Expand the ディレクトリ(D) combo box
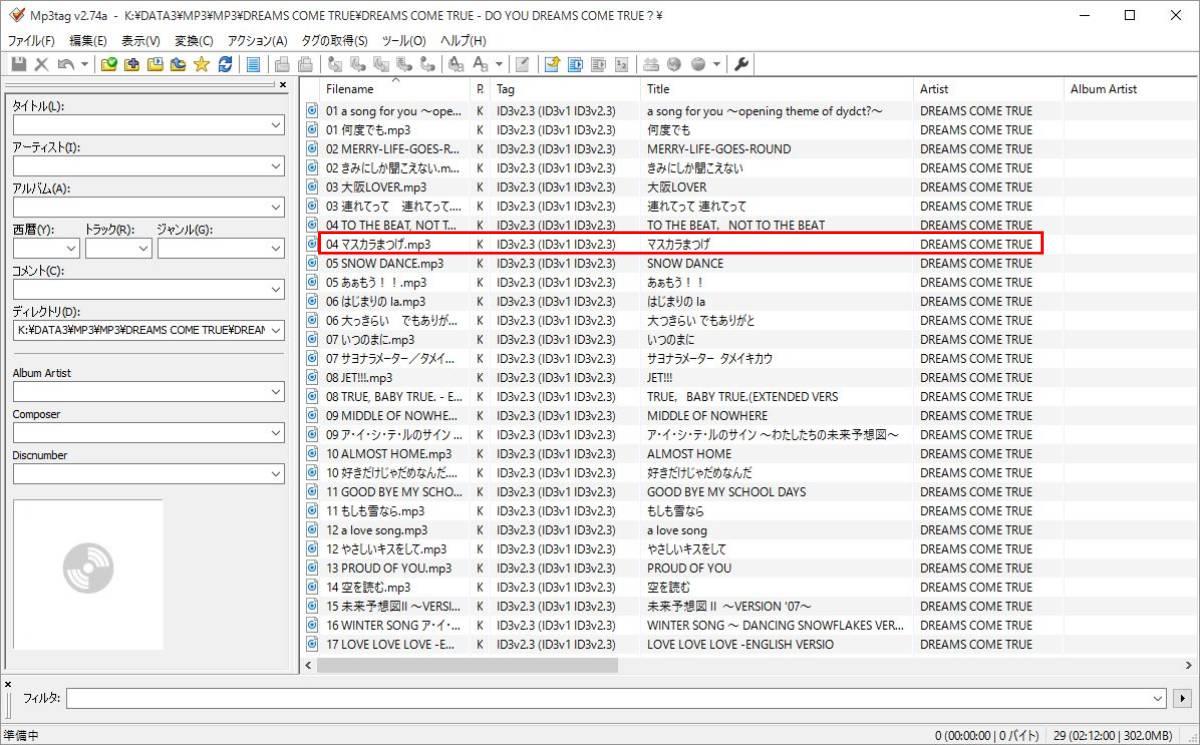Image resolution: width=1200 pixels, height=745 pixels. point(276,330)
